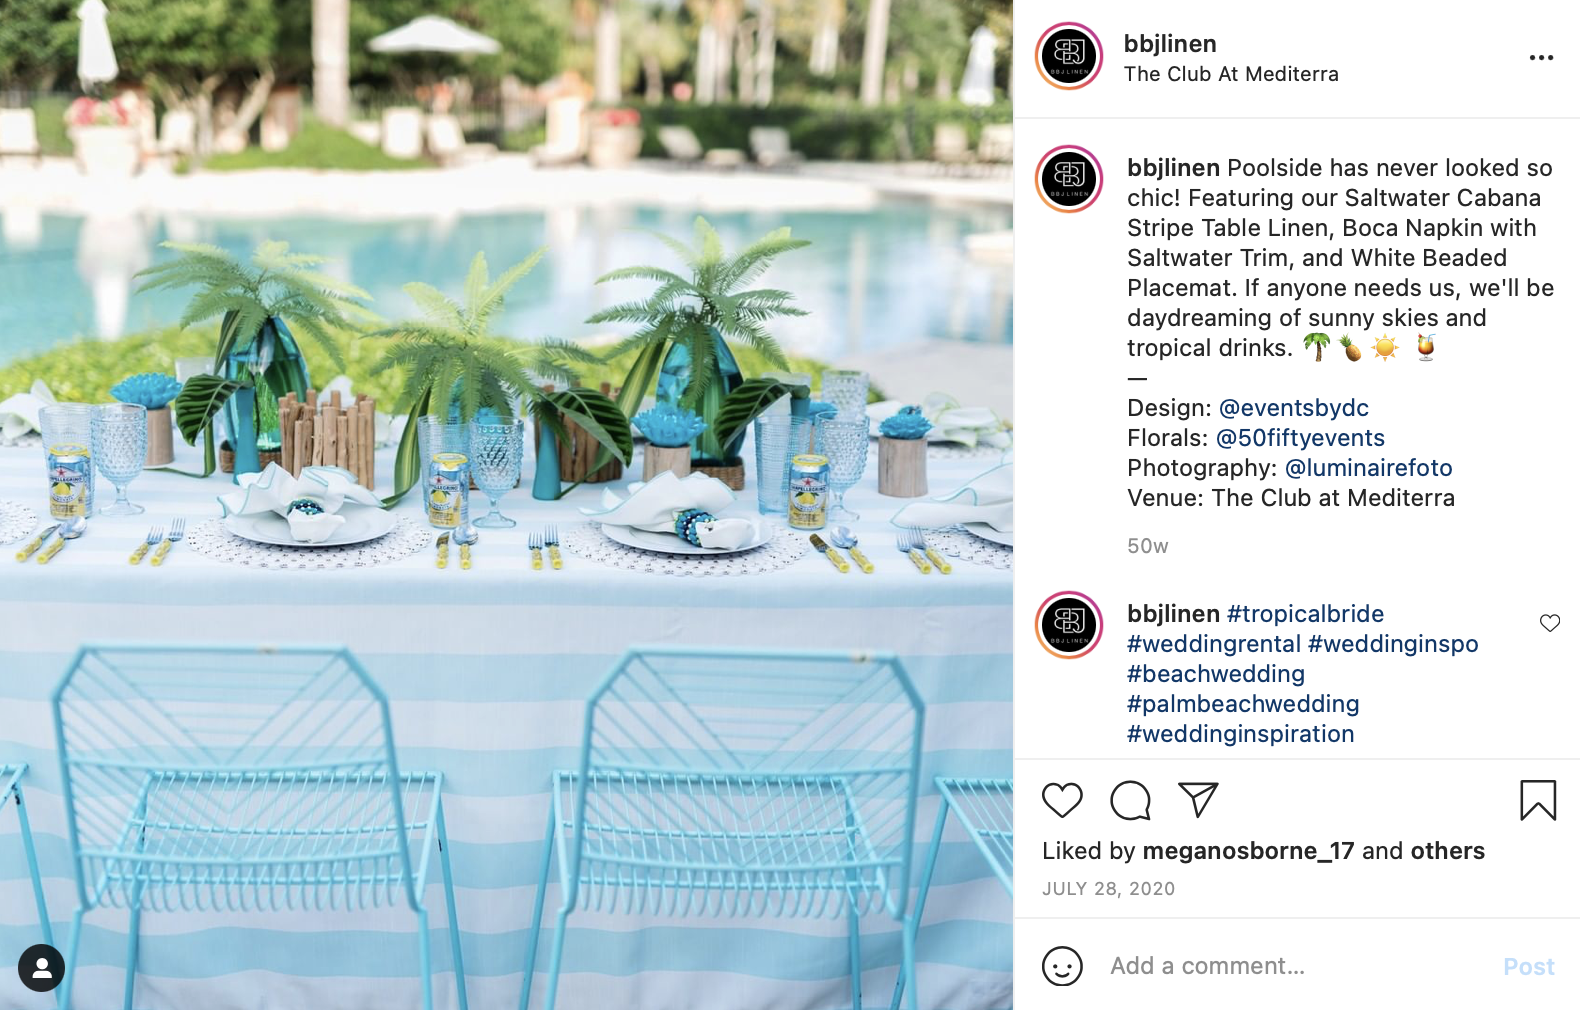Click bbjlinen avatar beside hashtag comment
1580x1010 pixels.
1069,625
